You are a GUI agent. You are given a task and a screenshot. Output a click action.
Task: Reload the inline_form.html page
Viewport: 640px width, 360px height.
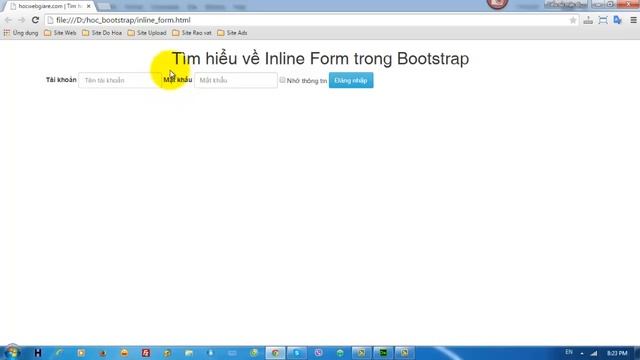coord(35,20)
